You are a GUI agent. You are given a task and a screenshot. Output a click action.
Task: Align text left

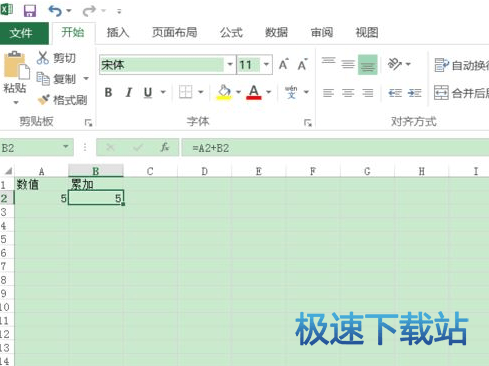pyautogui.click(x=328, y=93)
